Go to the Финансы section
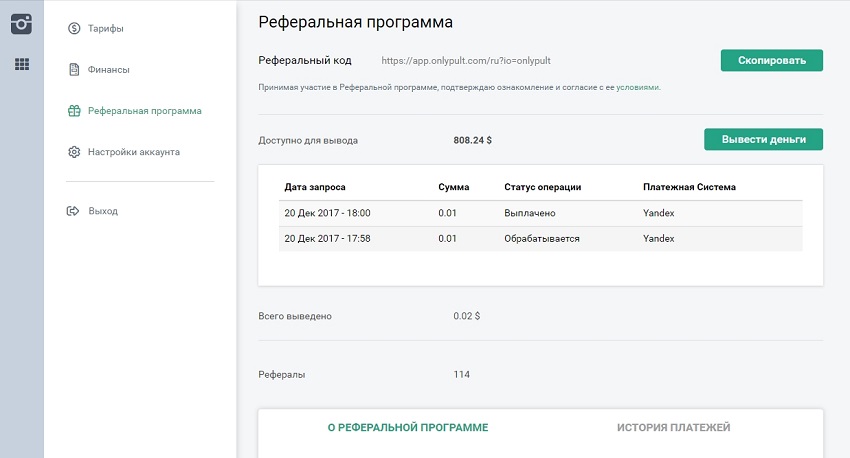 [108, 69]
